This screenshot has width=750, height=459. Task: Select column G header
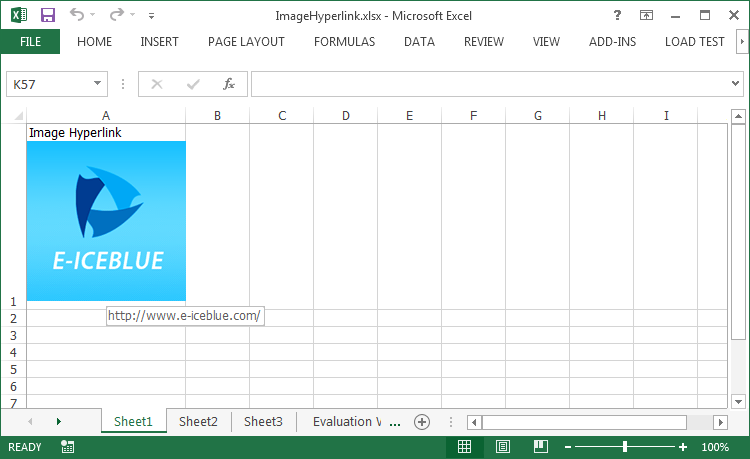click(538, 116)
